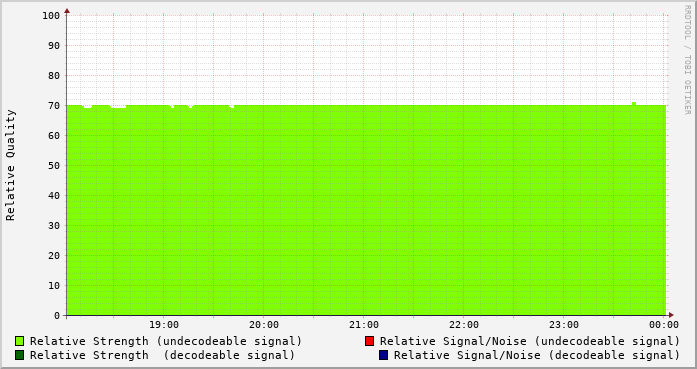Click the 23:00 time axis label
The height and width of the screenshot is (369, 697).
564,325
